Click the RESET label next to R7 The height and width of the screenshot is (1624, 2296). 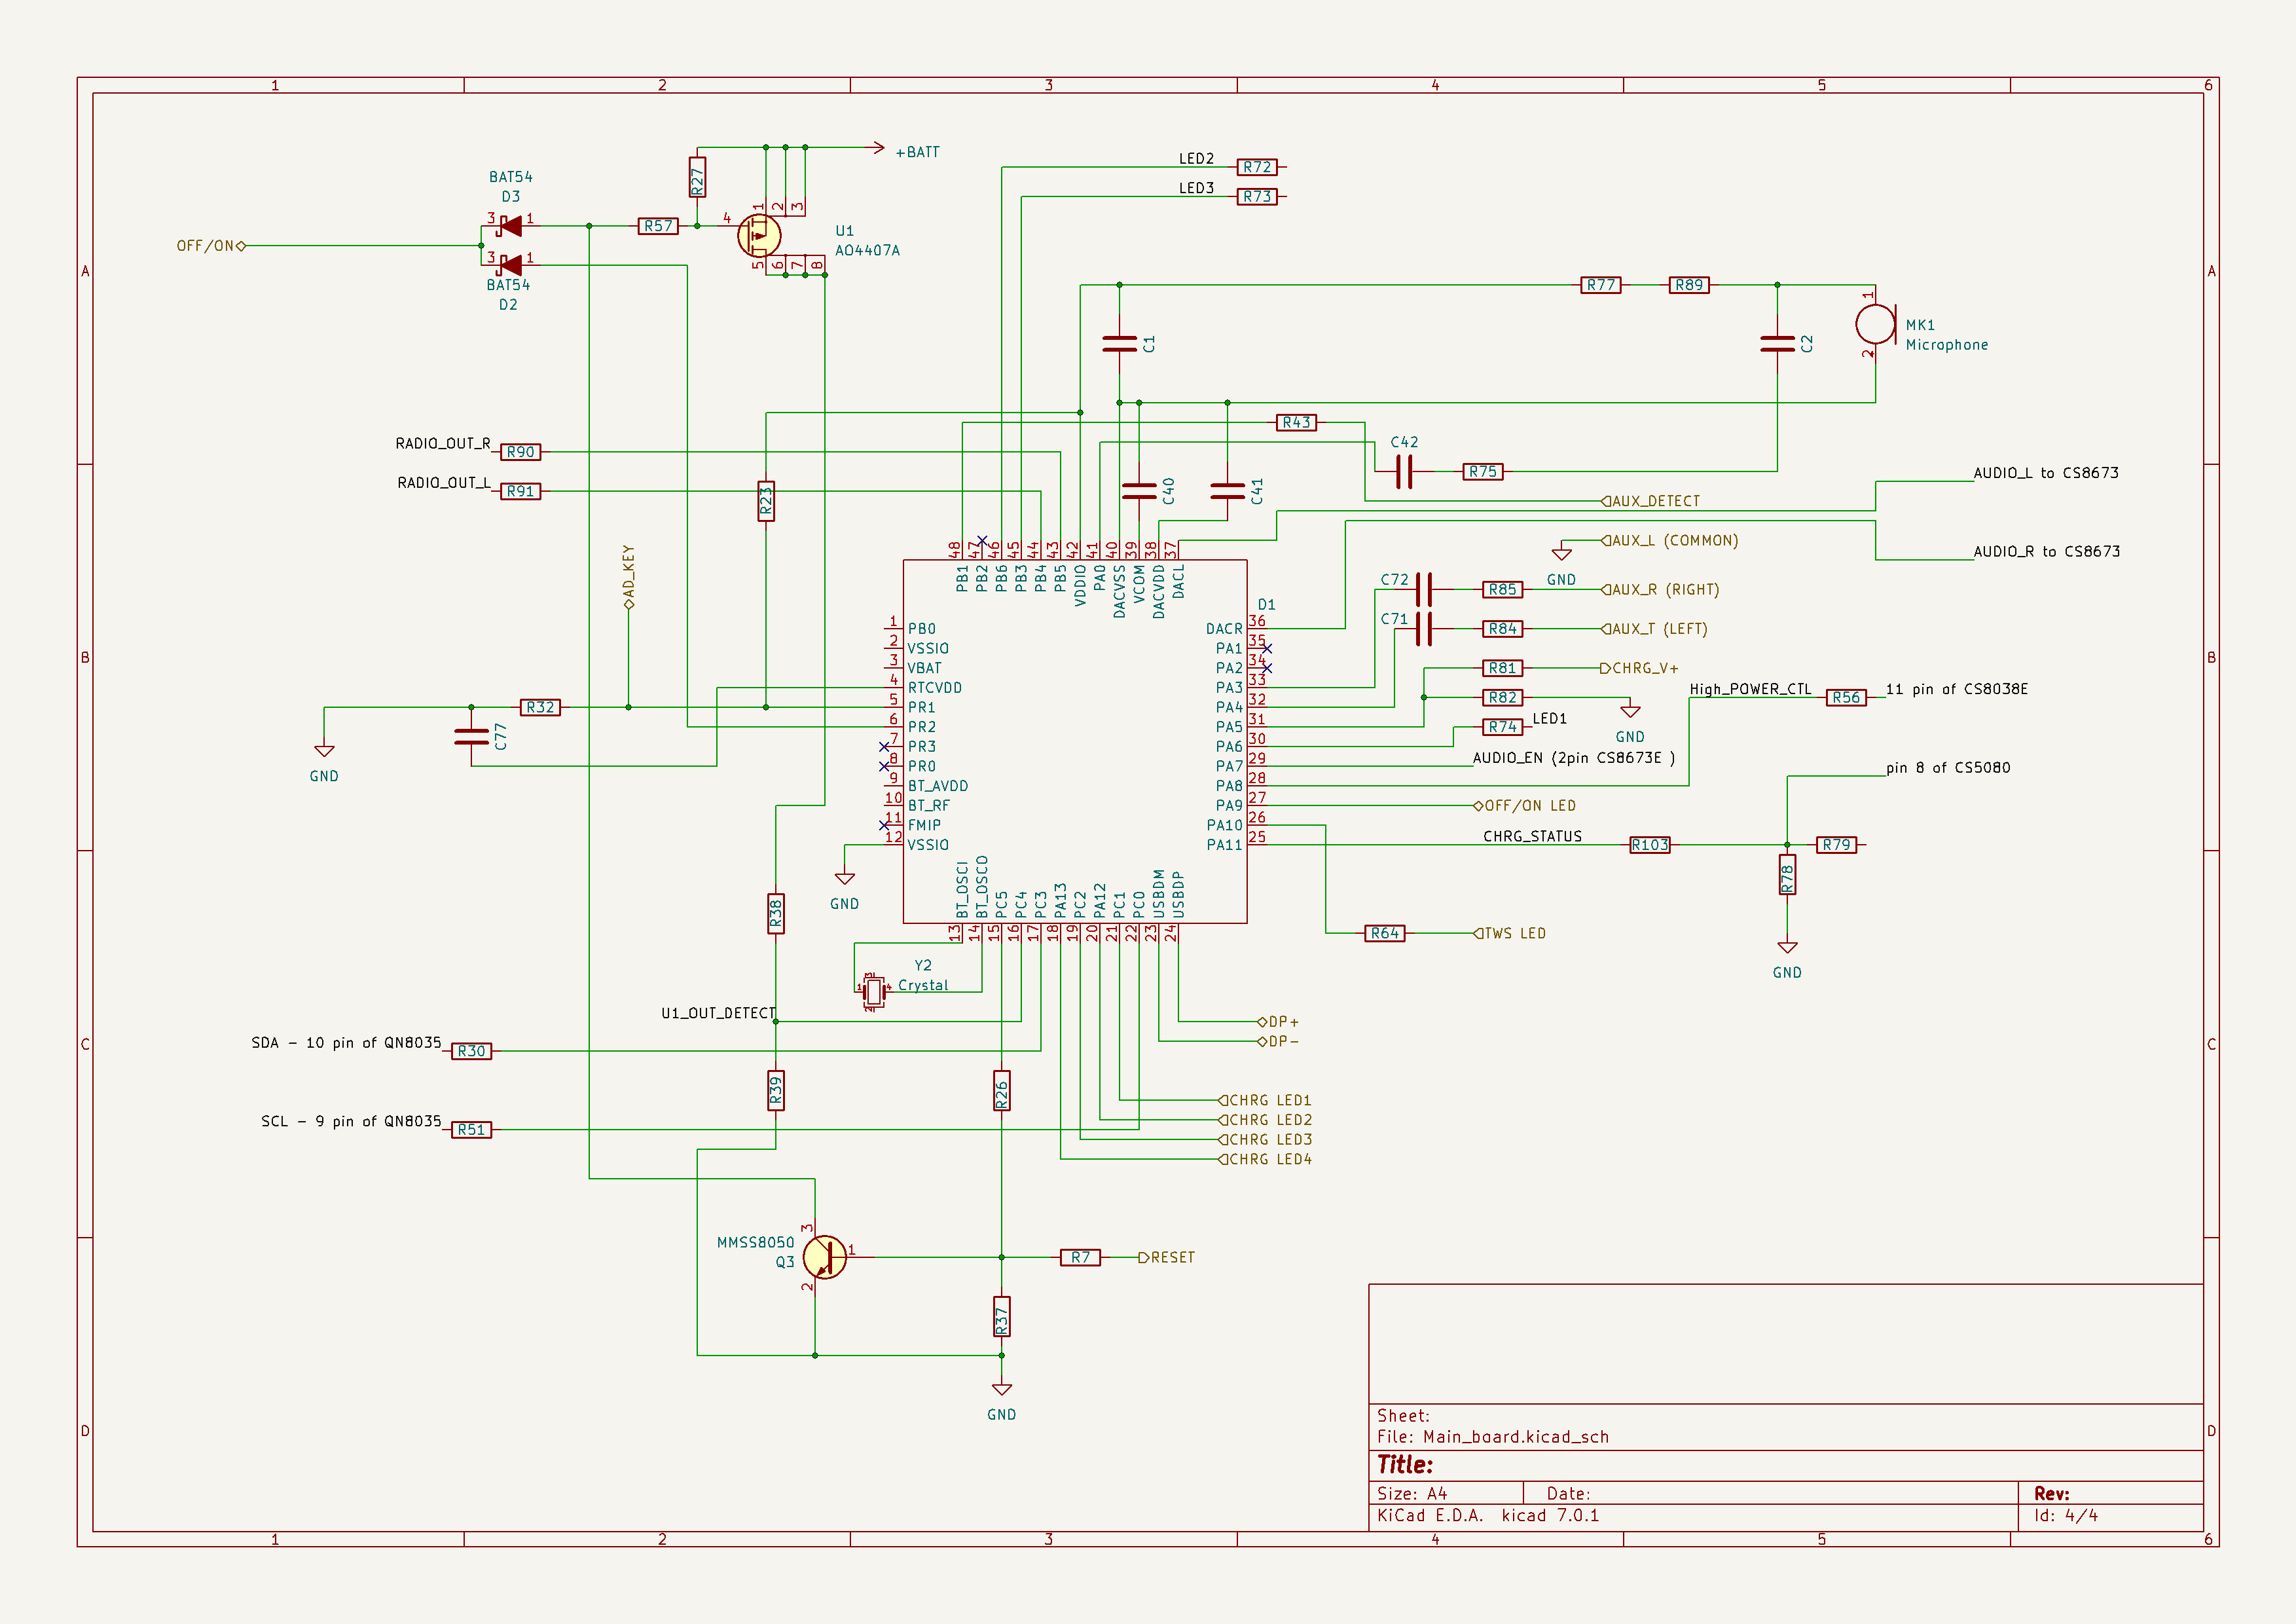pyautogui.click(x=1171, y=1257)
